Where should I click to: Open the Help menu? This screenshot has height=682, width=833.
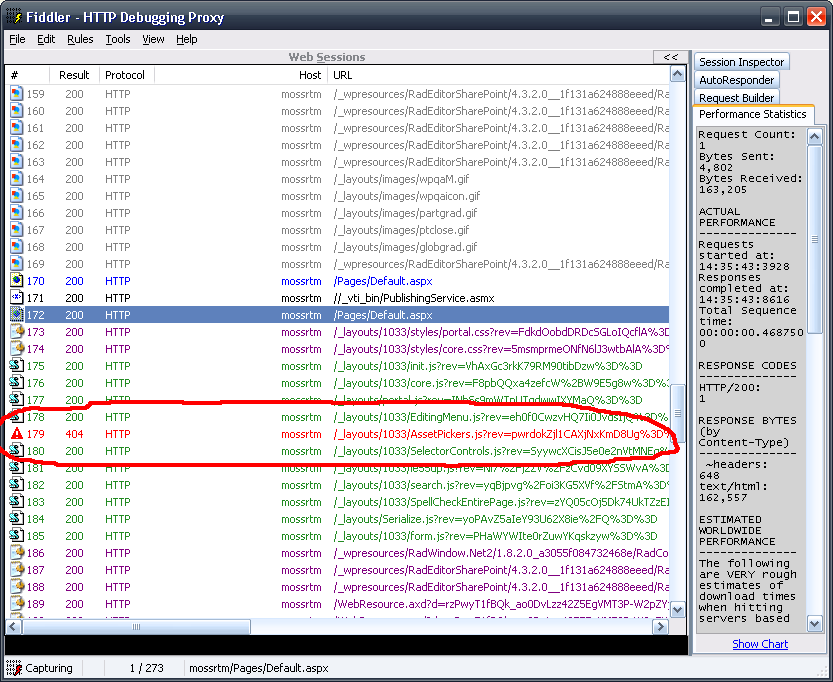(187, 39)
